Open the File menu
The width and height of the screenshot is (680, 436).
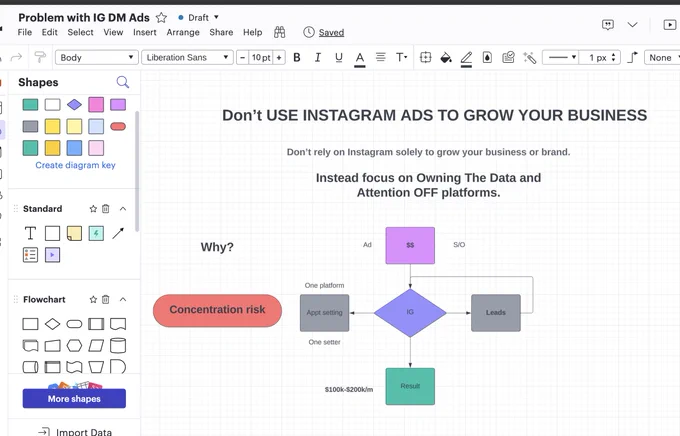(25, 32)
